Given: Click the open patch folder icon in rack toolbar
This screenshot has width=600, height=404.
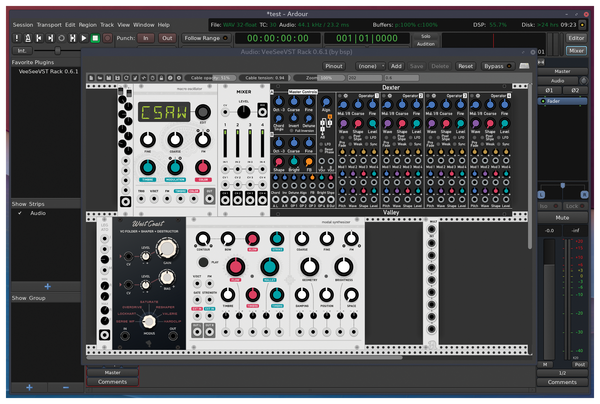Looking at the screenshot, I should 99,78.
